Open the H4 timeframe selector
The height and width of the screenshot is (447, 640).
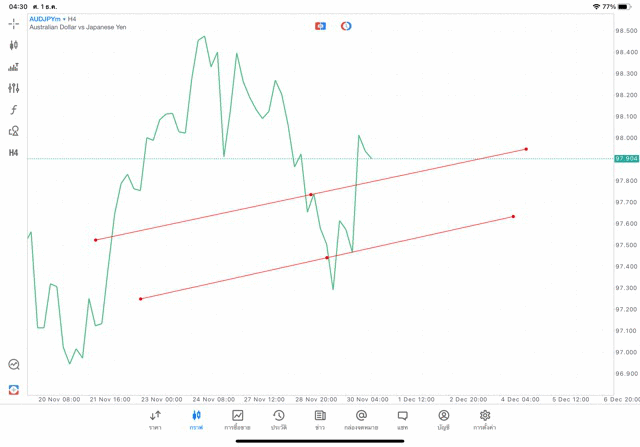14,153
